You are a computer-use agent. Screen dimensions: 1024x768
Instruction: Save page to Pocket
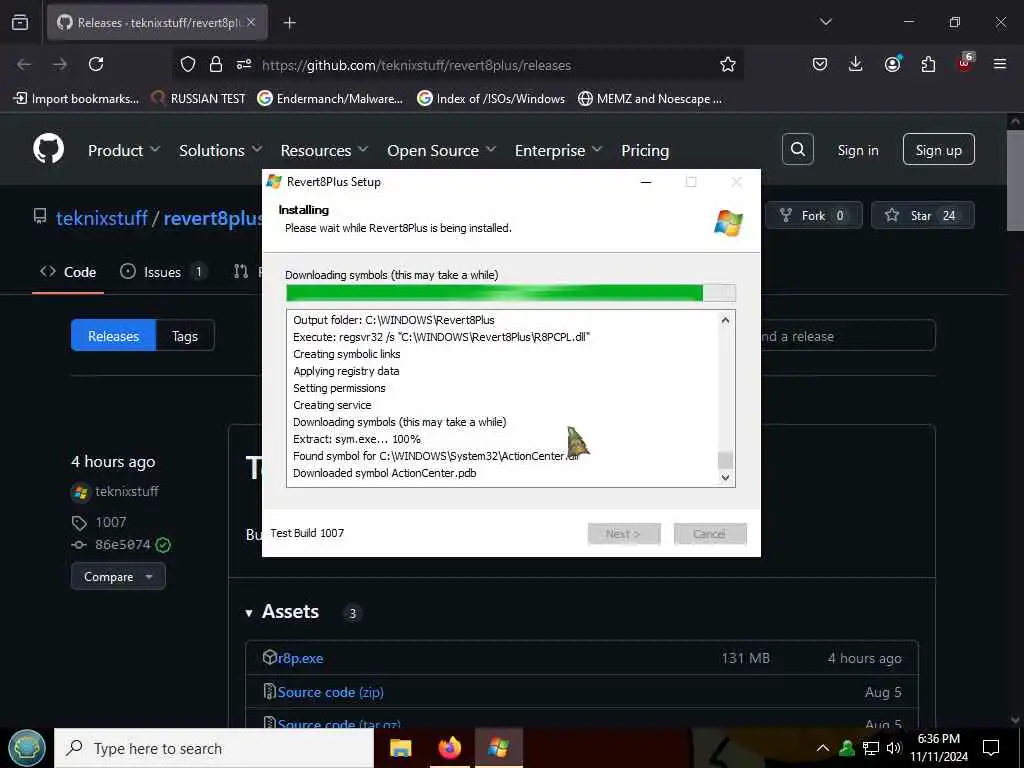(820, 64)
